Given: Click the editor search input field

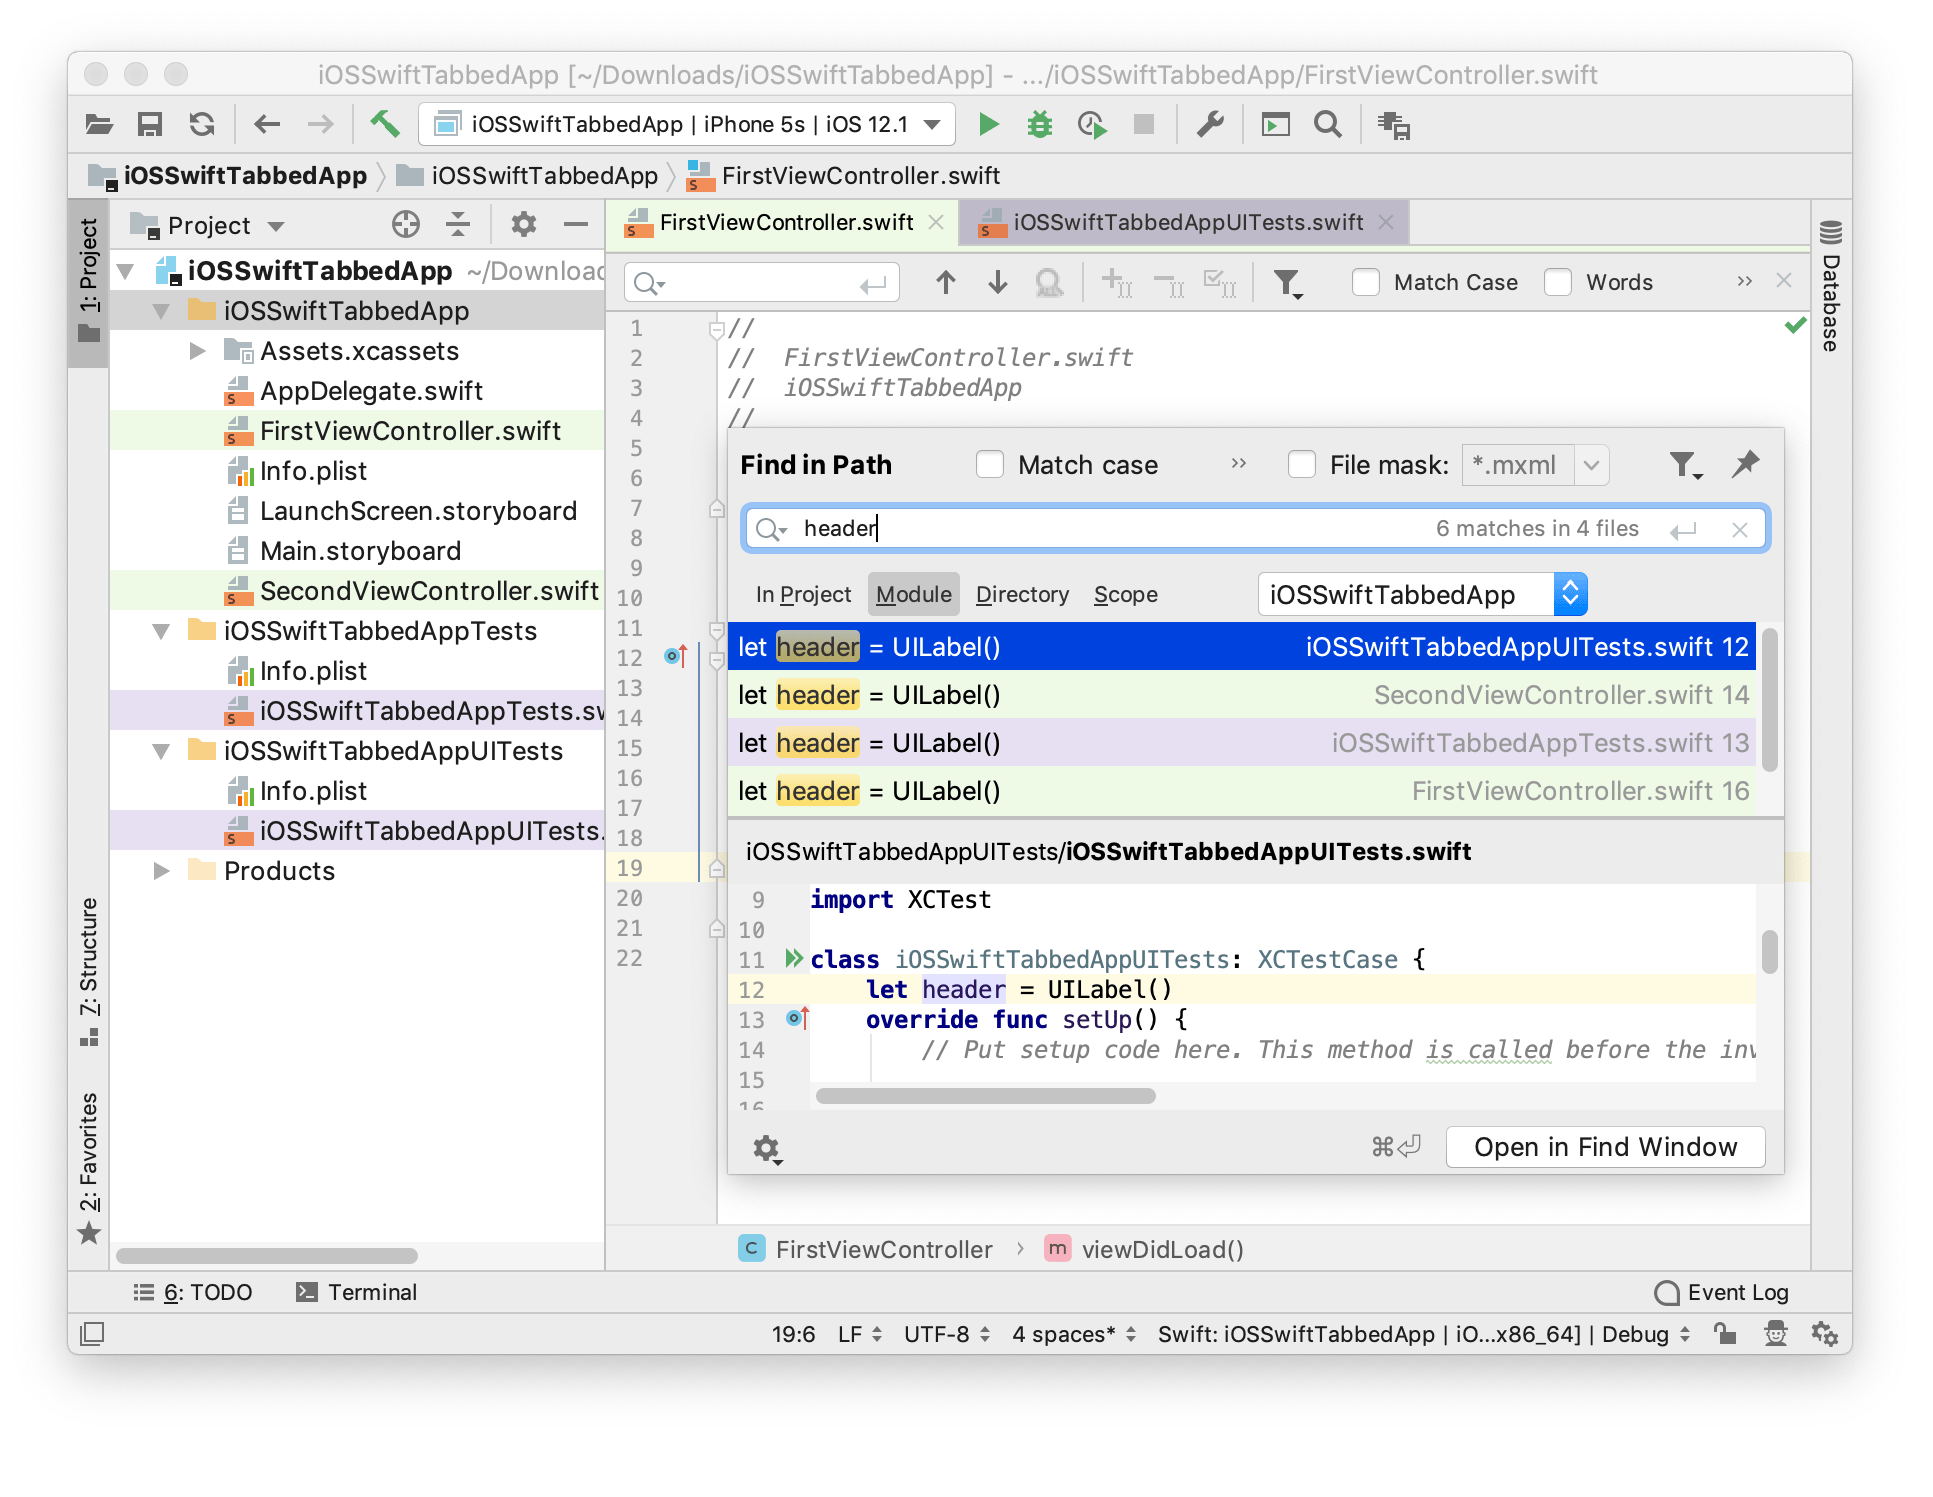Looking at the screenshot, I should pyautogui.click(x=762, y=283).
